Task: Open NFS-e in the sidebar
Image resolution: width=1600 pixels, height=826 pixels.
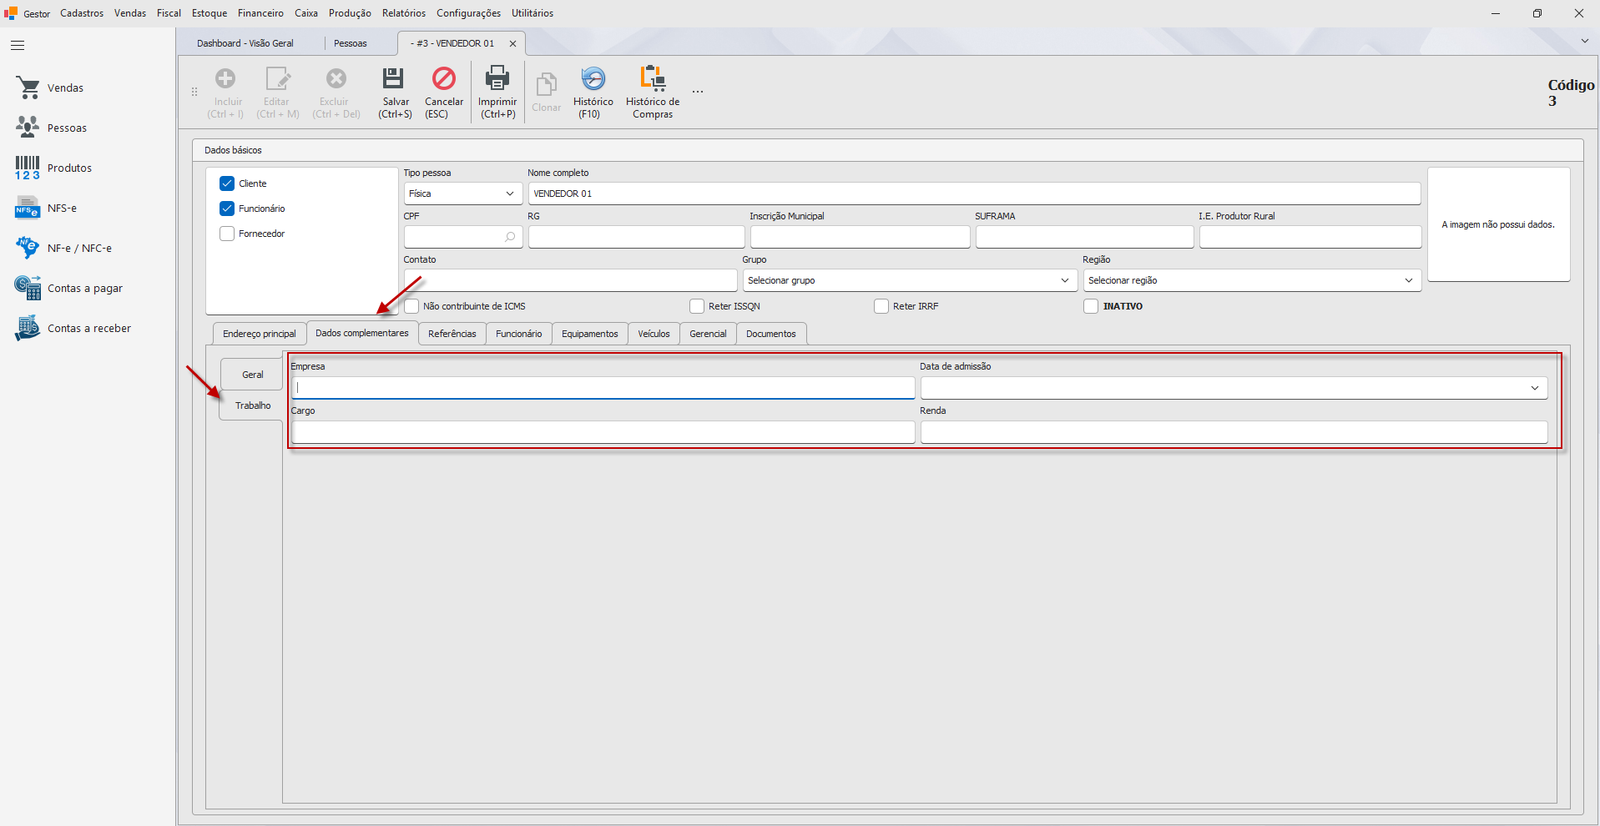Action: coord(47,208)
